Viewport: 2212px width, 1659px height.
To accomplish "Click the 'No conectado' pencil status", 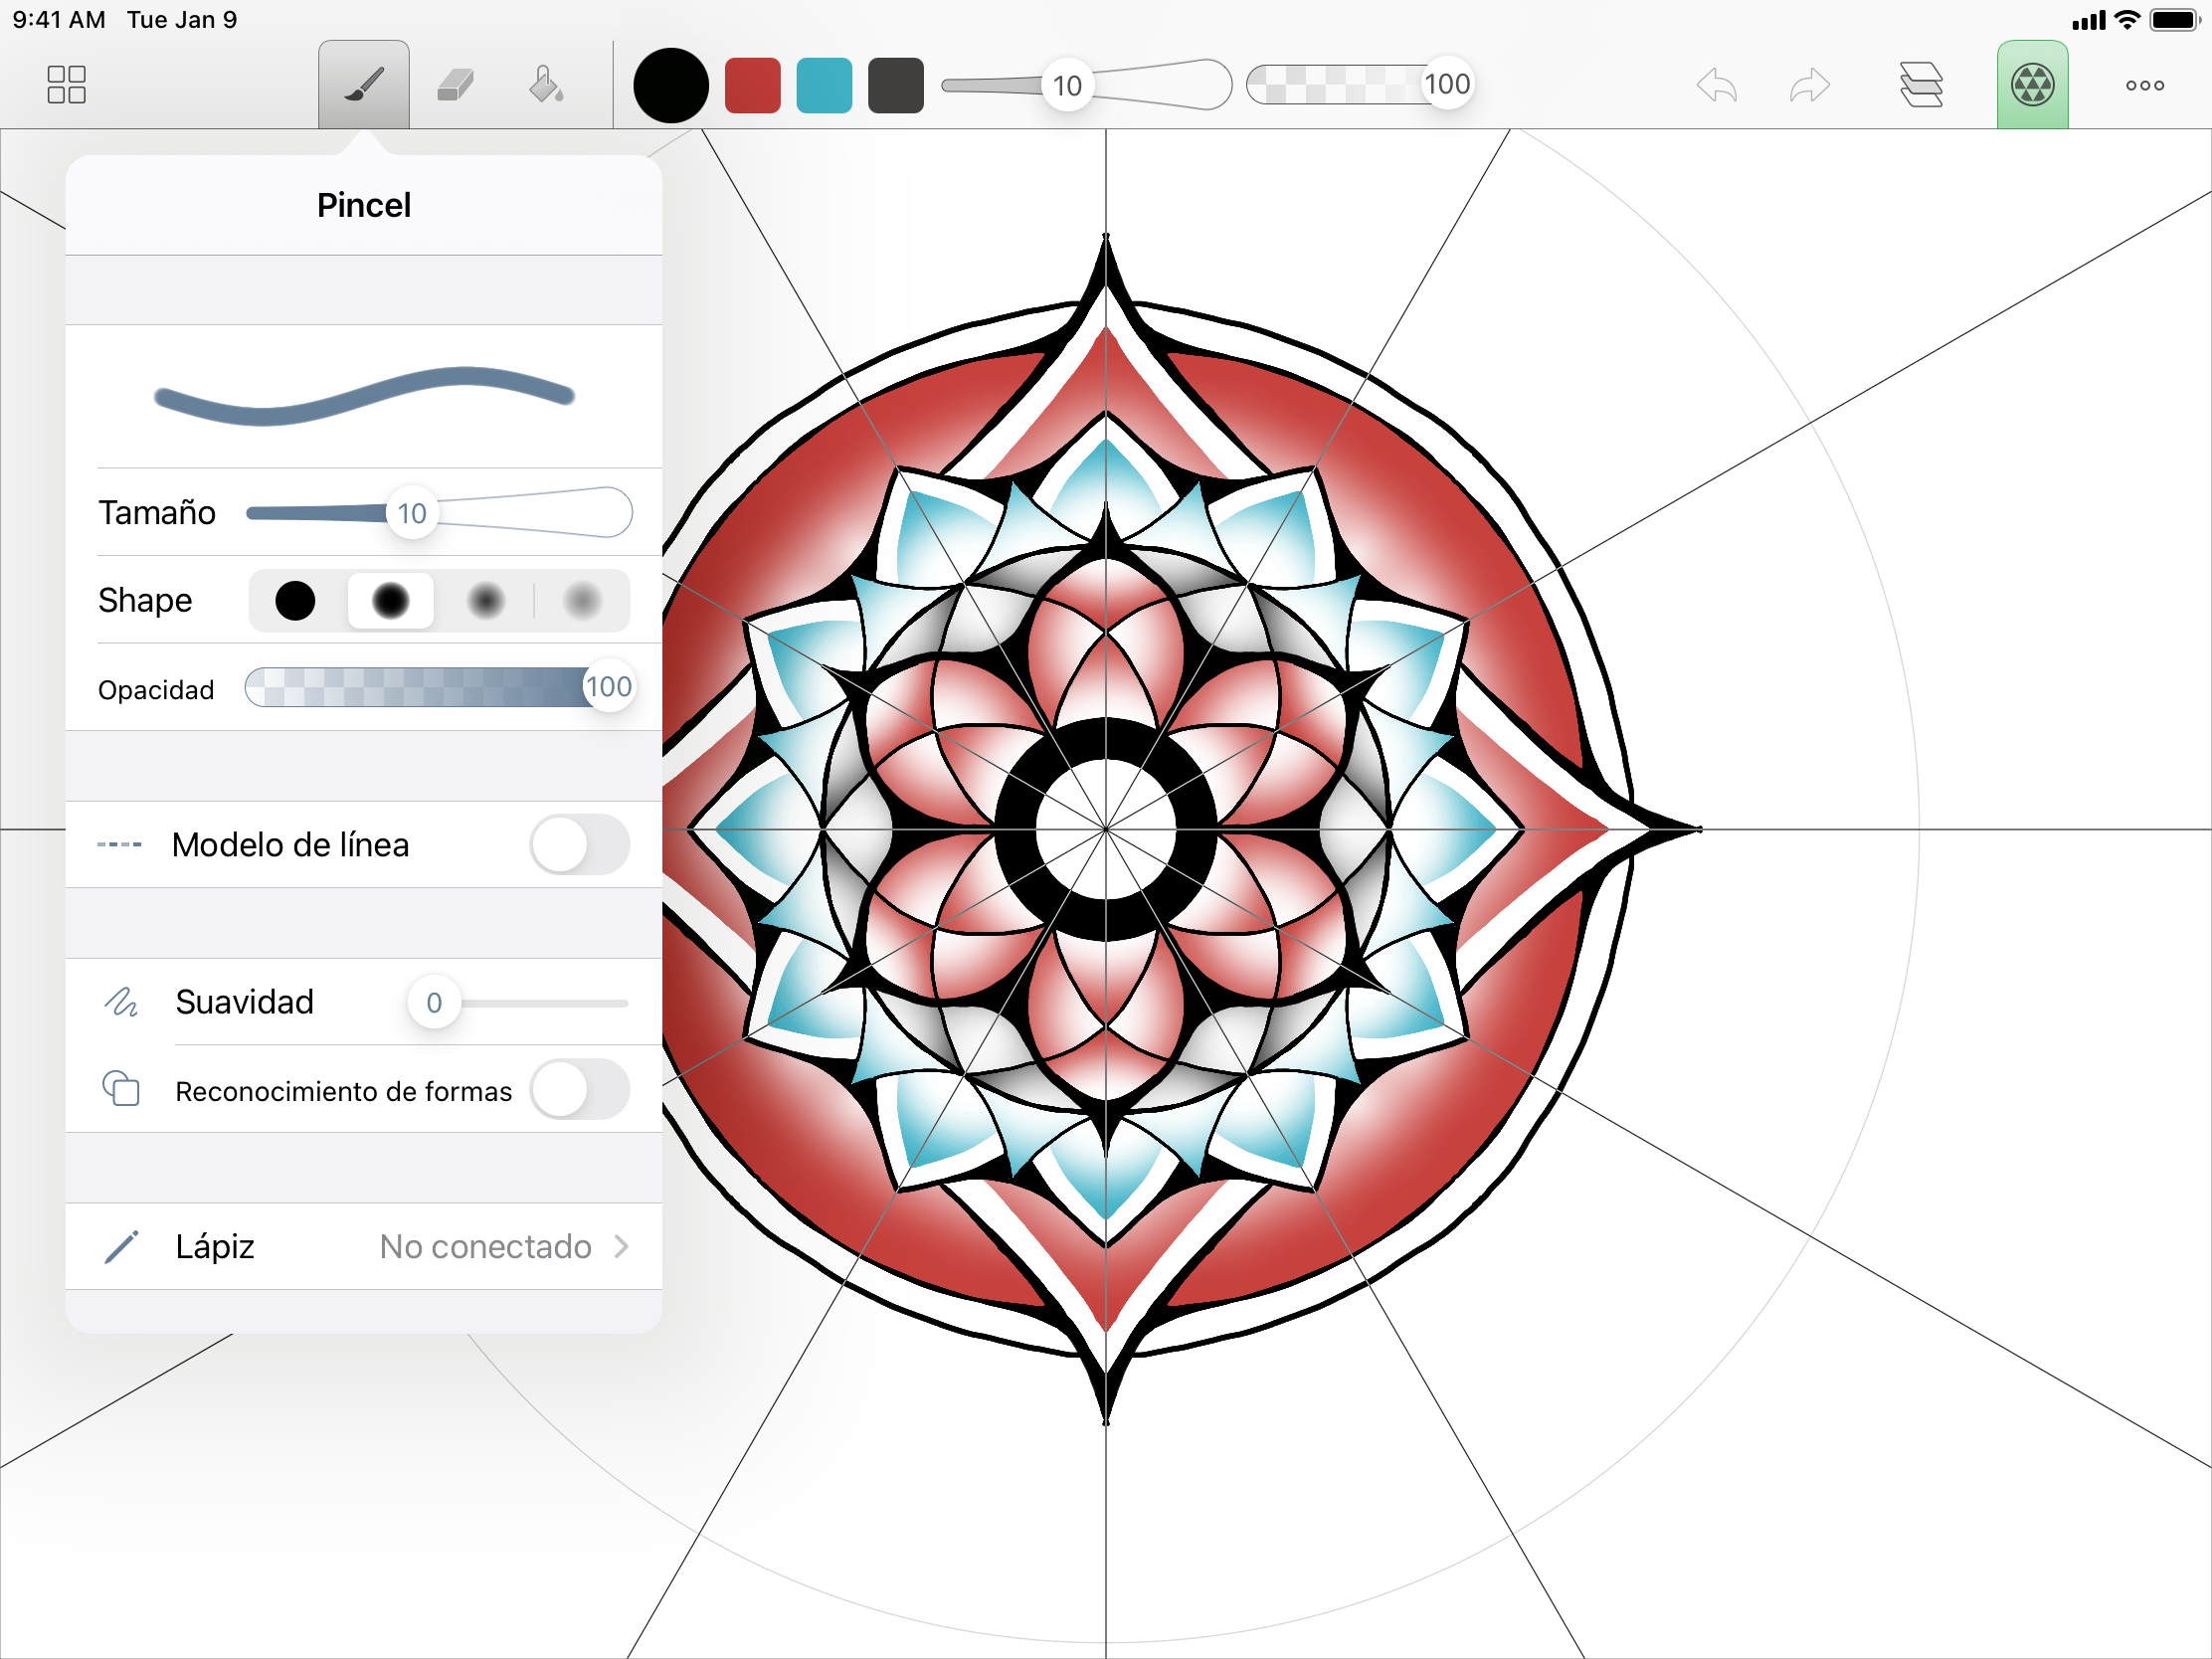I will coord(486,1247).
